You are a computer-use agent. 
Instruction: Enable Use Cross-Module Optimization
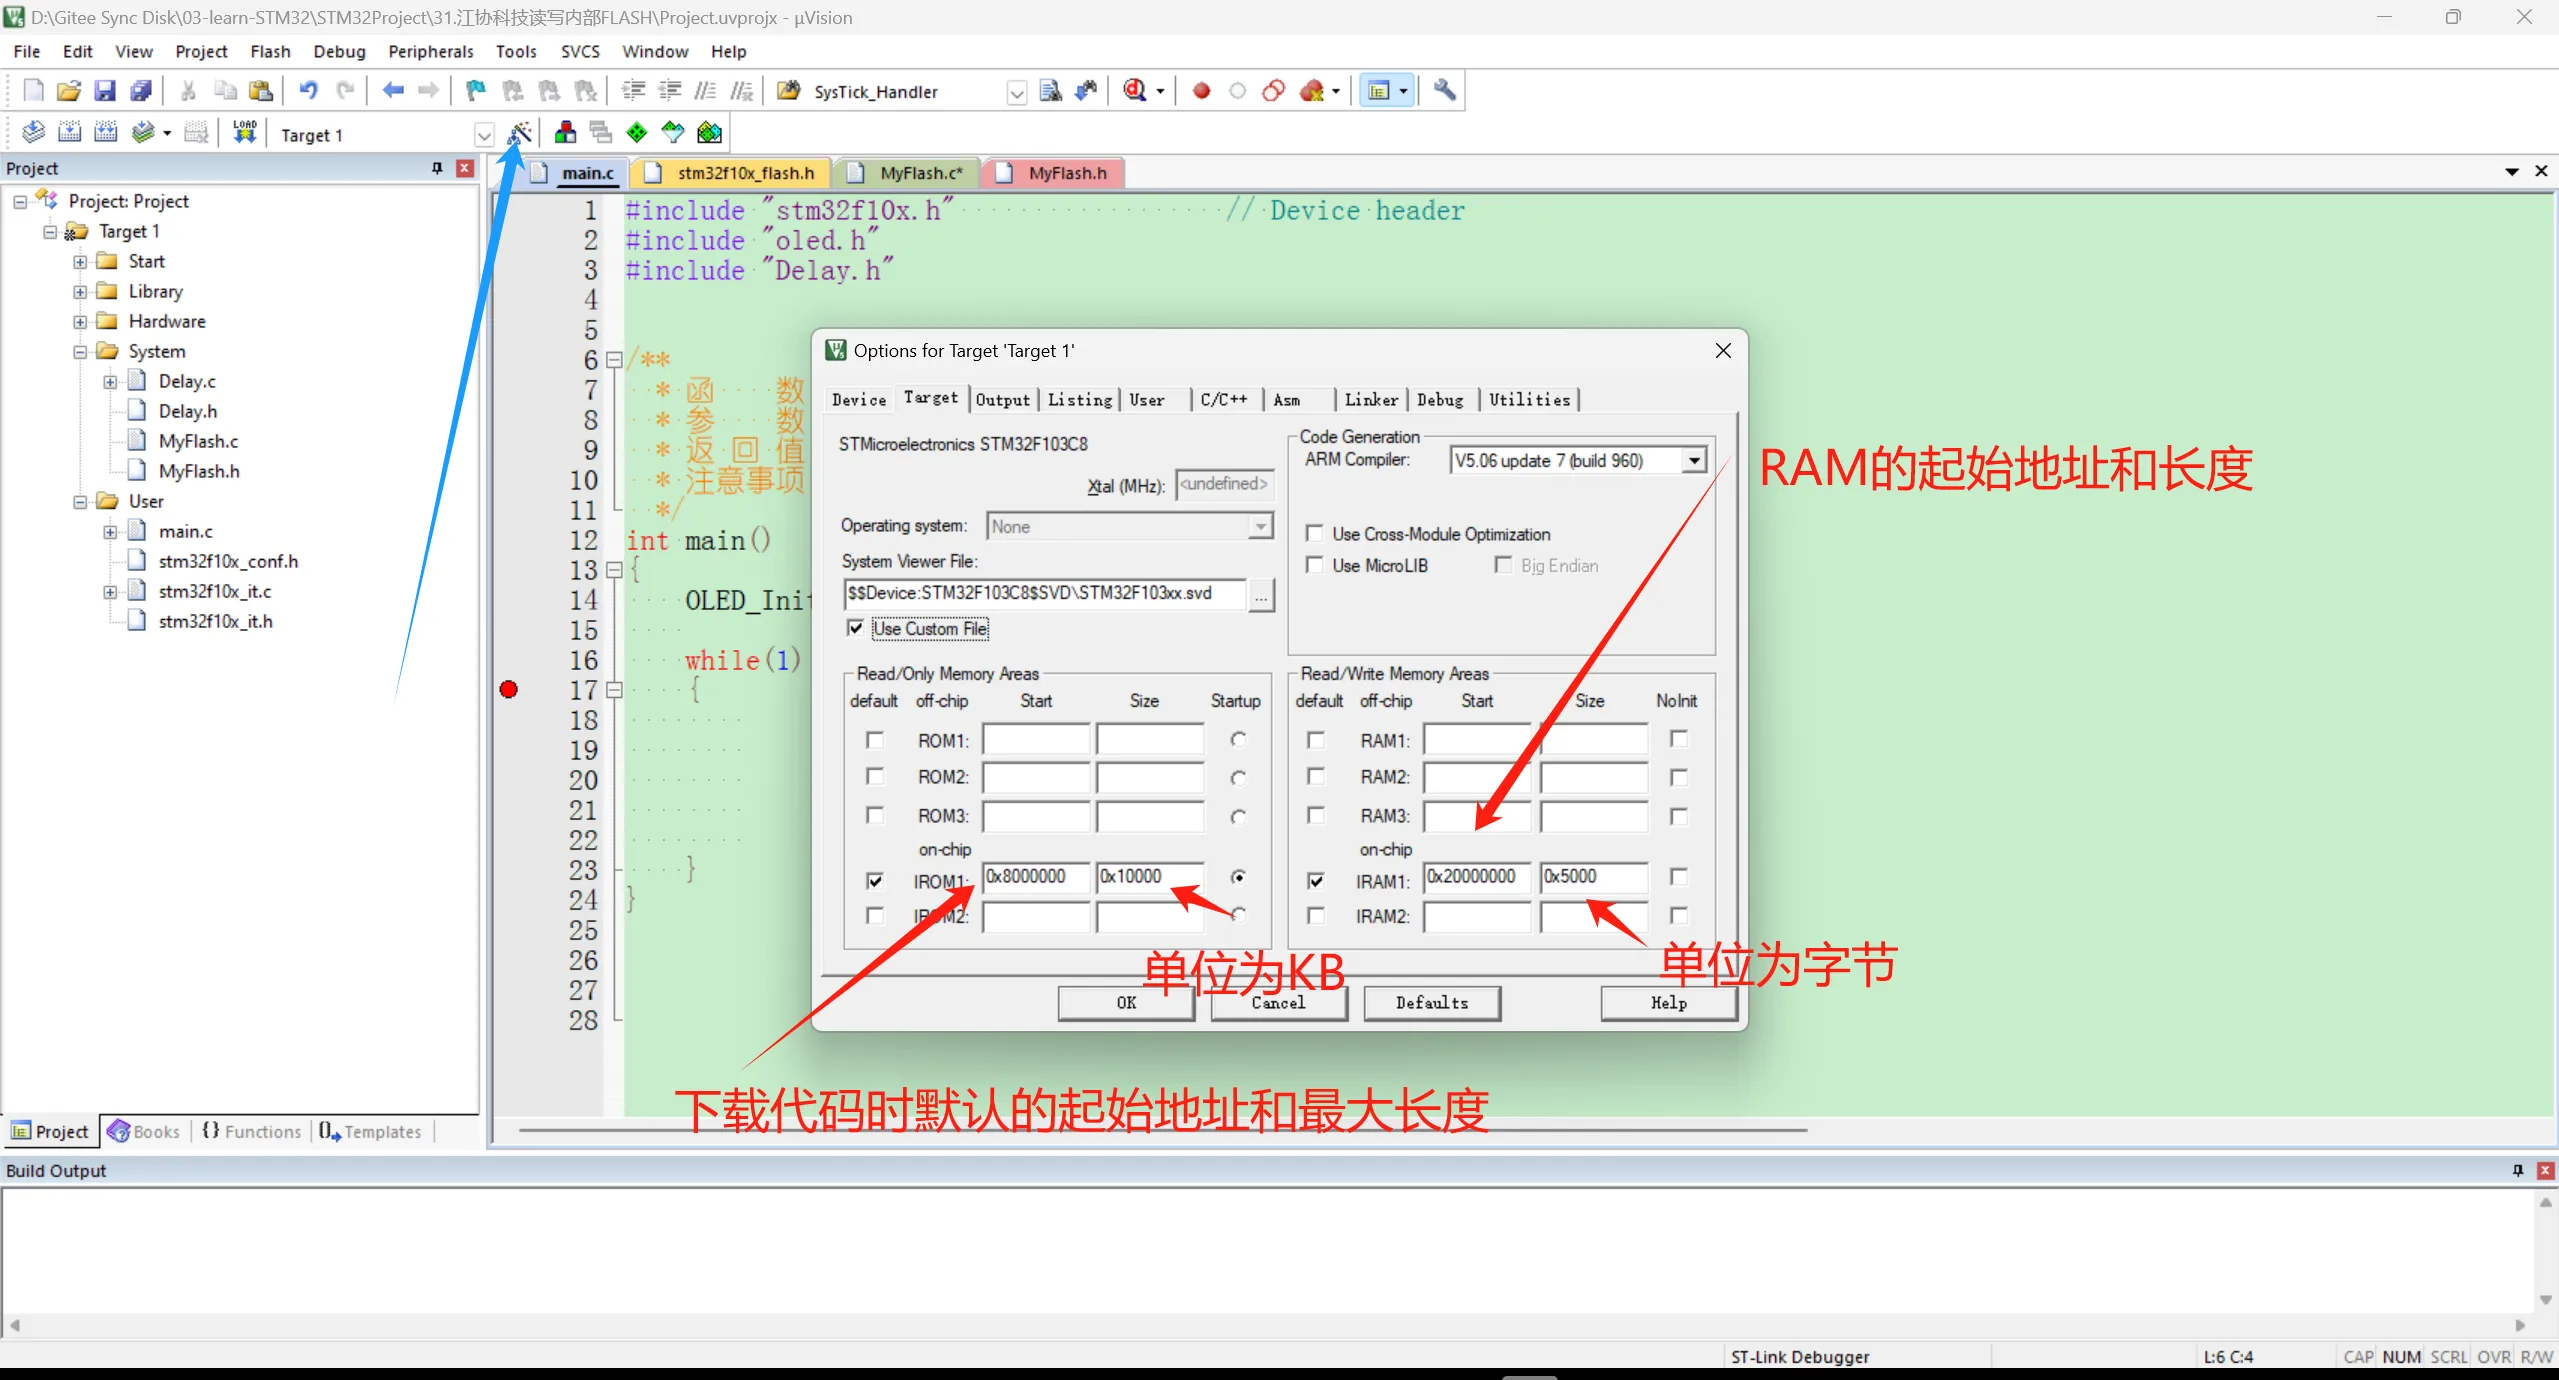1315,533
